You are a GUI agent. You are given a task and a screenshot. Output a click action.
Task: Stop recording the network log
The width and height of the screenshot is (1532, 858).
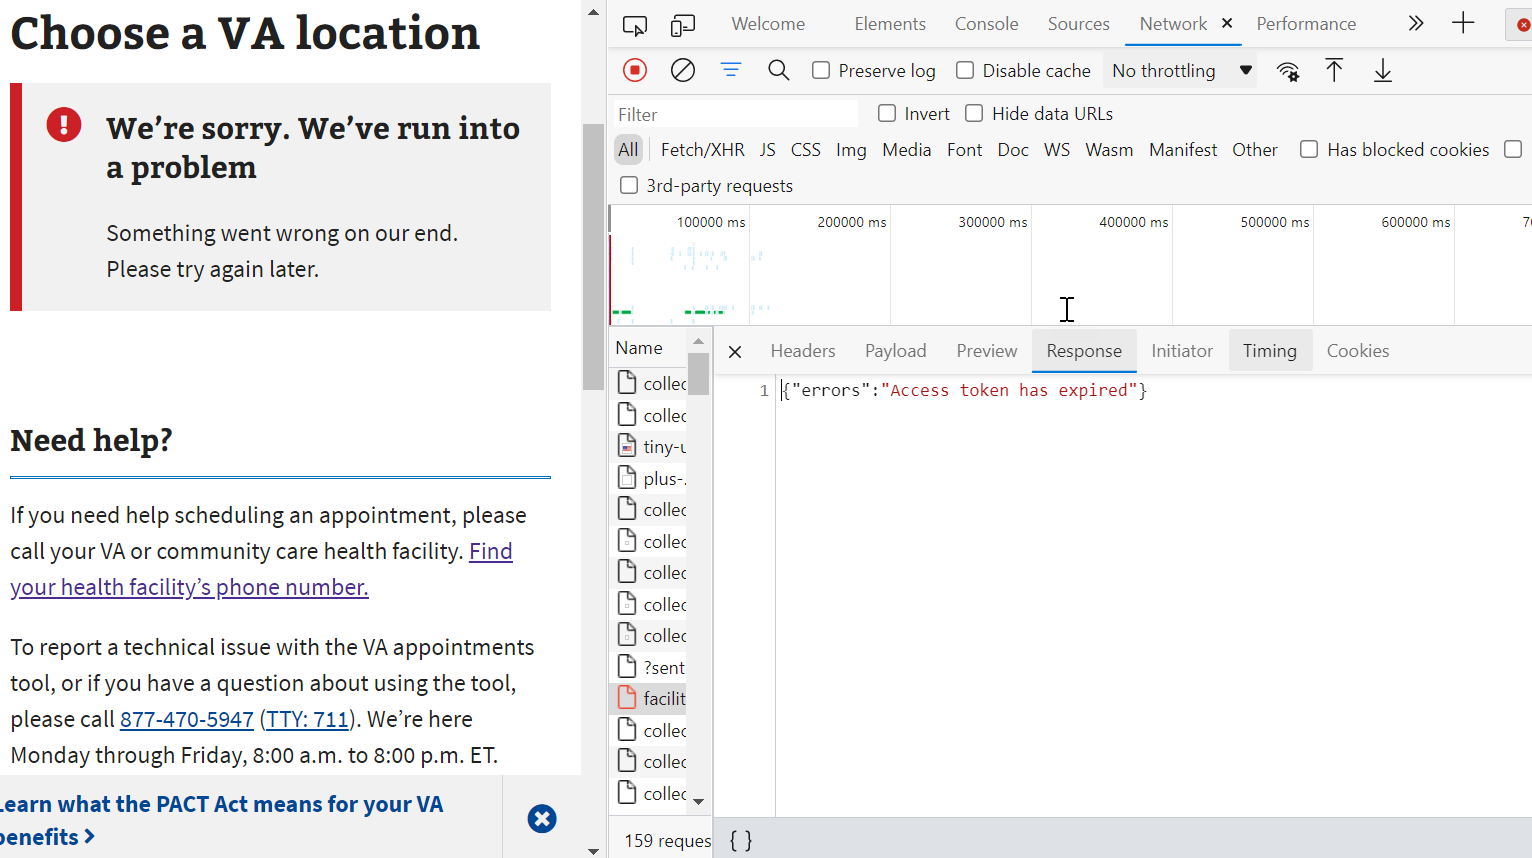coord(634,70)
